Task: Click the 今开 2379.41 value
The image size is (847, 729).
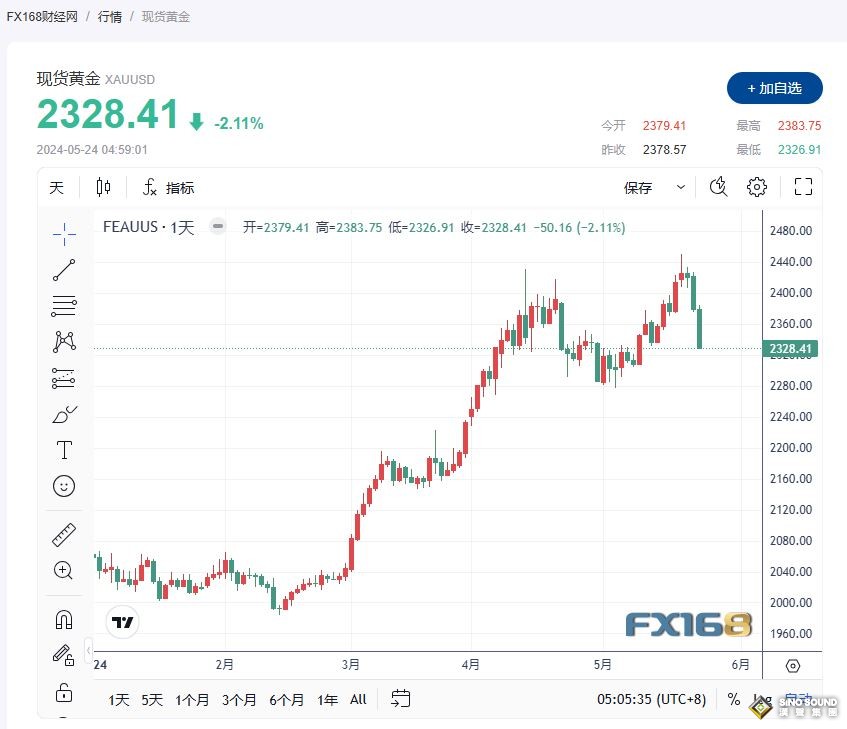Action: click(x=664, y=126)
